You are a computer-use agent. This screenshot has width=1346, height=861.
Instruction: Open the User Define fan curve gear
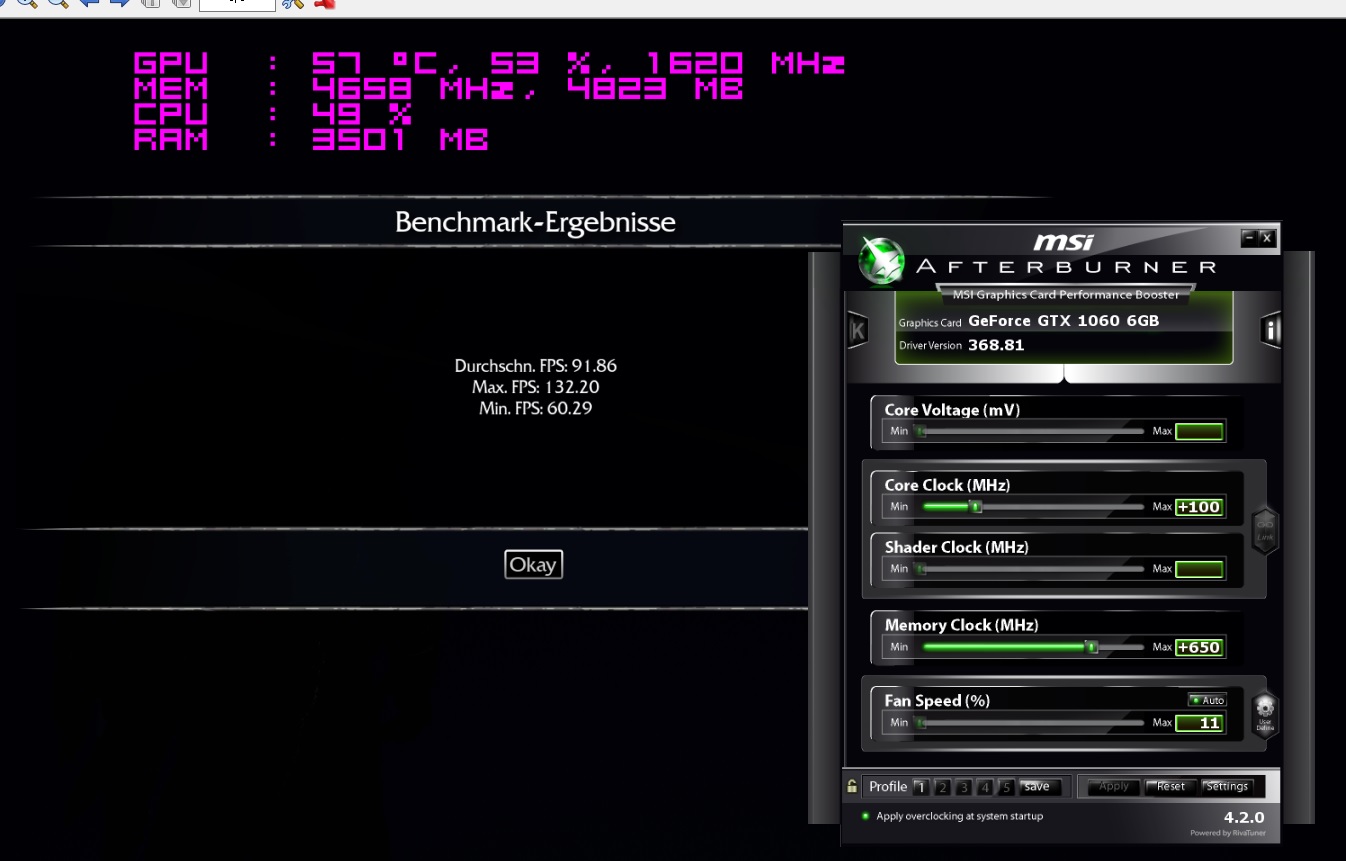click(x=1265, y=715)
